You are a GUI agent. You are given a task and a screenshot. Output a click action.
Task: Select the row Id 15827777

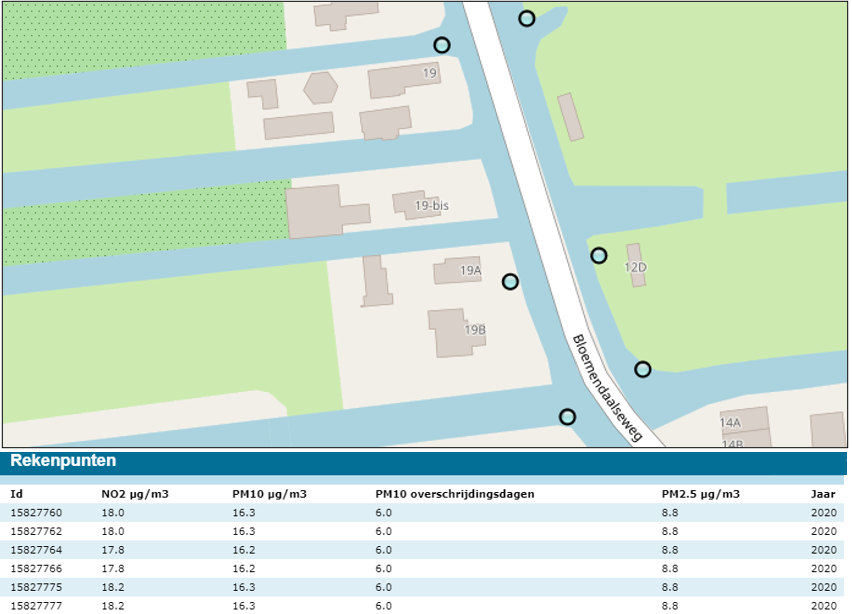(x=422, y=605)
